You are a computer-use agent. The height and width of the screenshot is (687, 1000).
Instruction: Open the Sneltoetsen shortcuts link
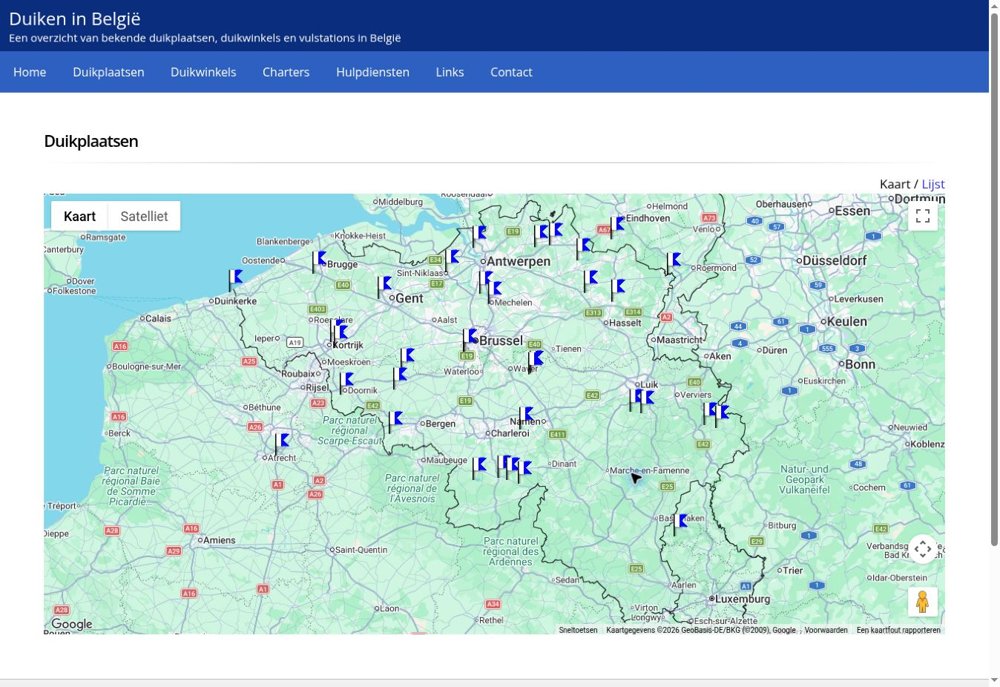tap(578, 630)
